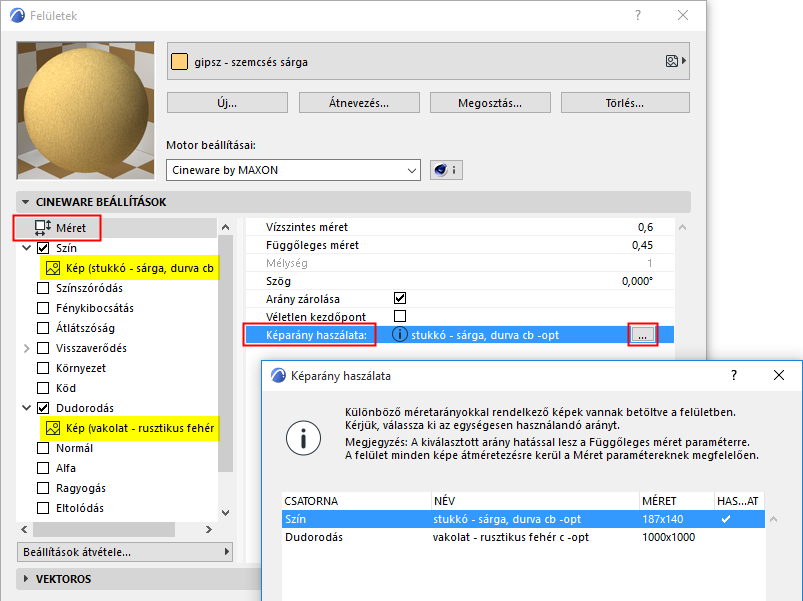The width and height of the screenshot is (803, 601).
Task: Click the channel list scroll down arrow
Action: [225, 512]
